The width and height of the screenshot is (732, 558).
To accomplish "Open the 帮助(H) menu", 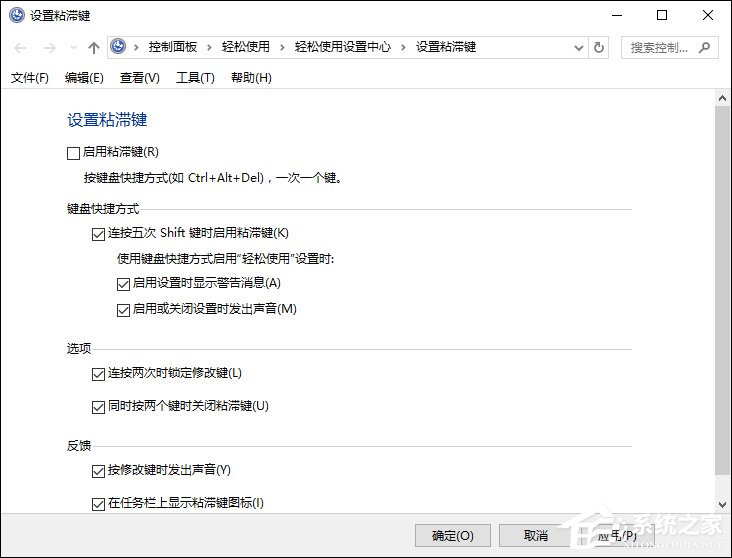I will (x=251, y=78).
